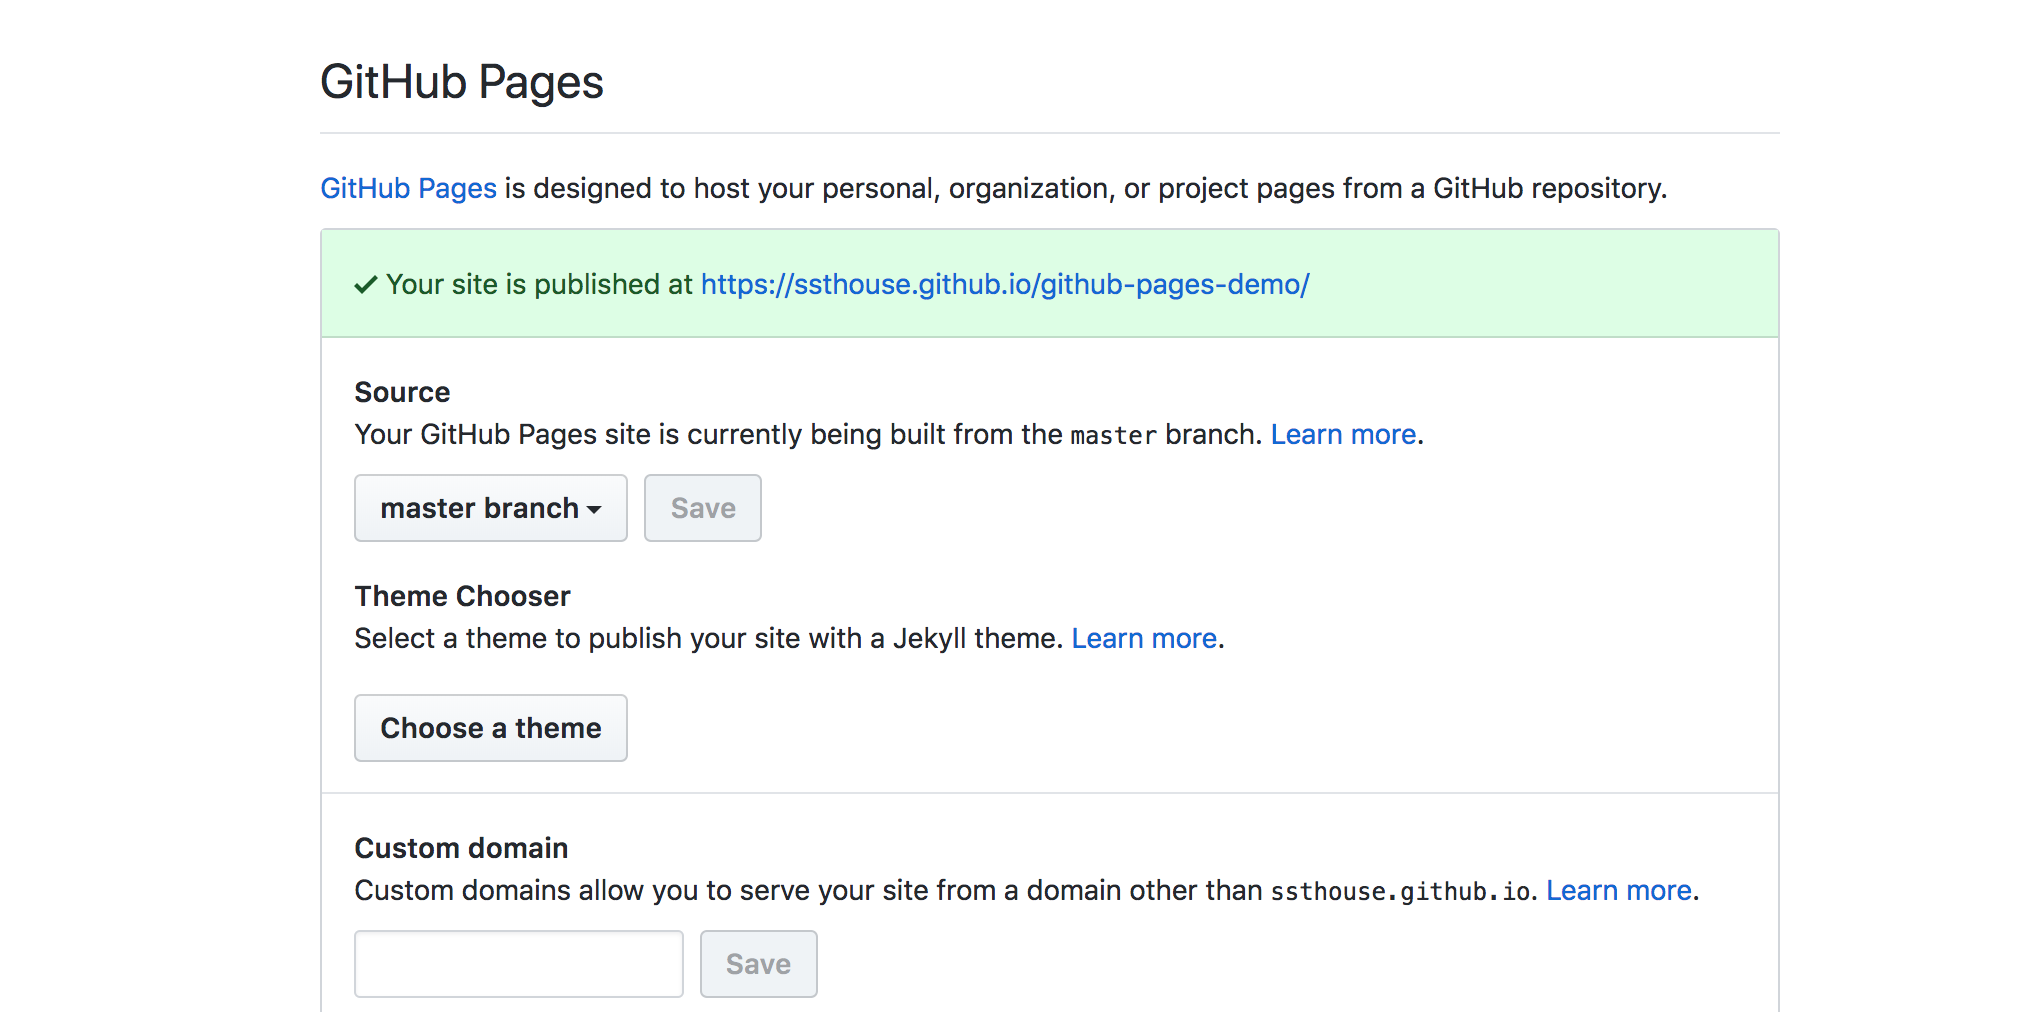The image size is (2036, 1012).
Task: Save the custom domain
Action: (758, 963)
